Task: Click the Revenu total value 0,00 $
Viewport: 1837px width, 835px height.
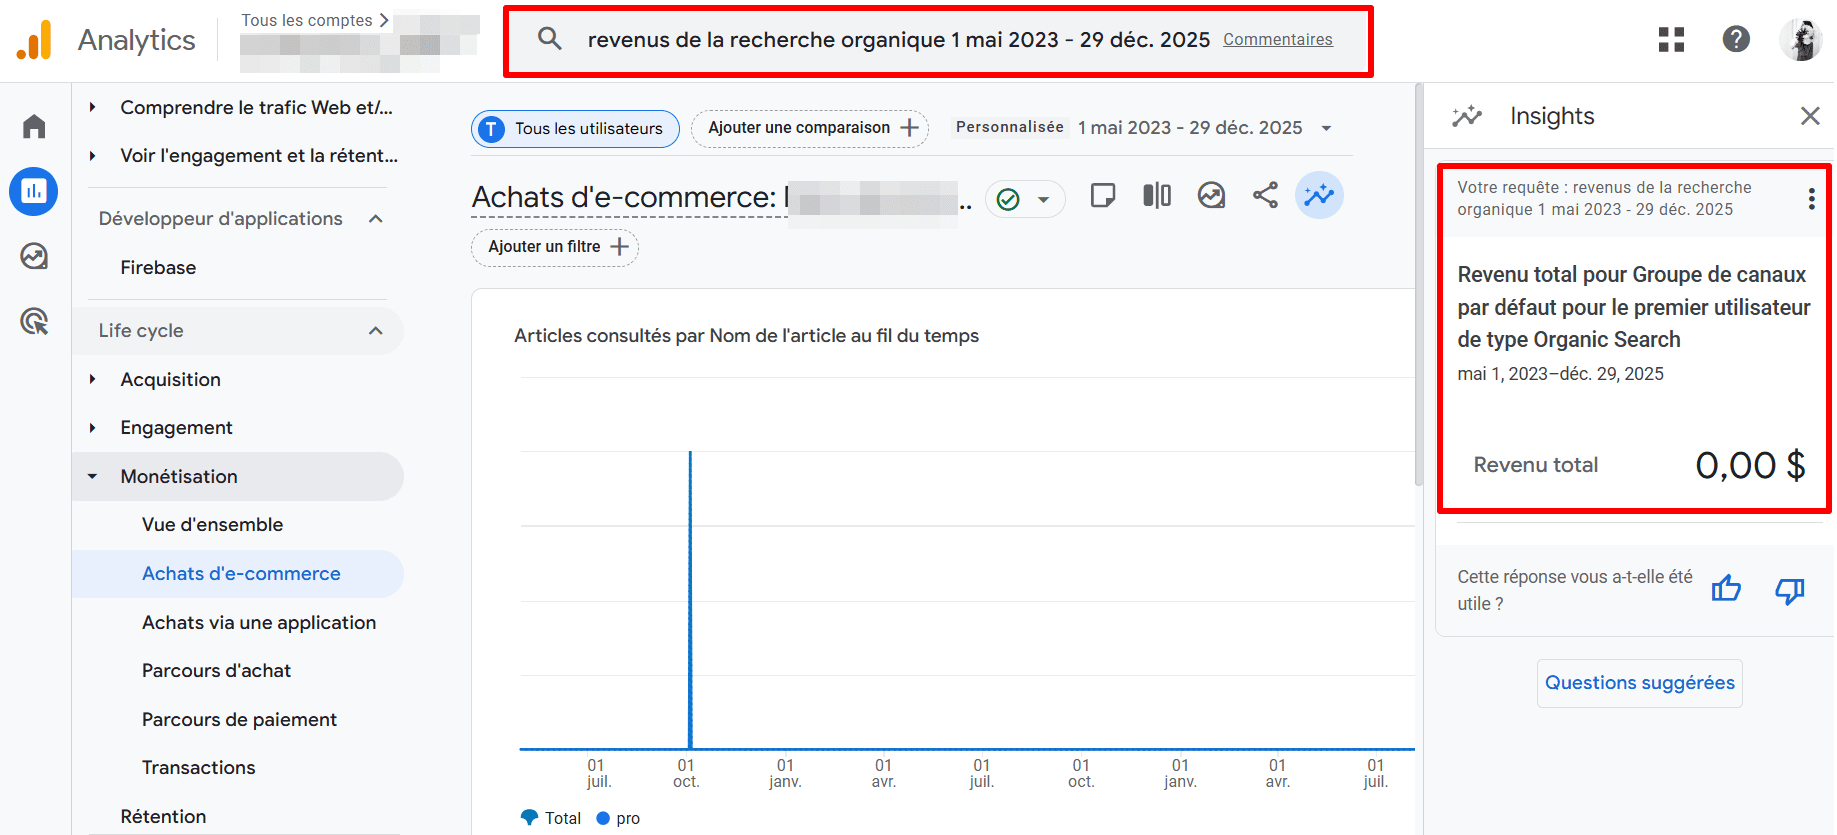Action: click(1750, 465)
